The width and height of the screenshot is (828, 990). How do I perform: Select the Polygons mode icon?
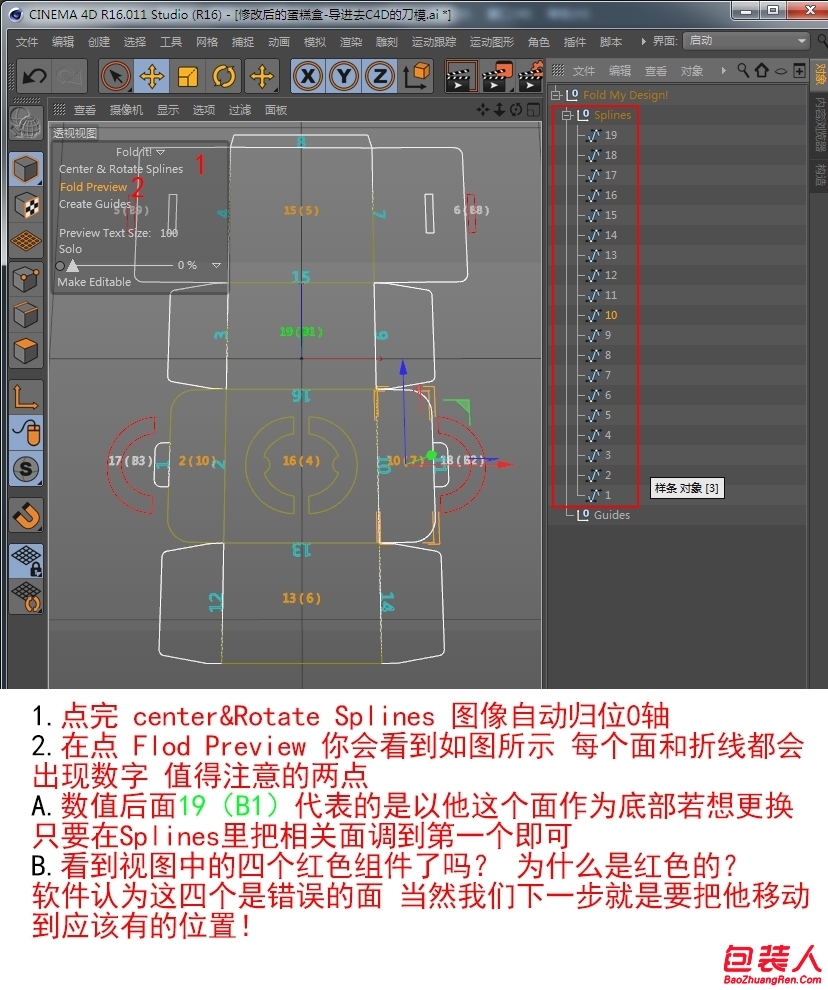tap(26, 351)
